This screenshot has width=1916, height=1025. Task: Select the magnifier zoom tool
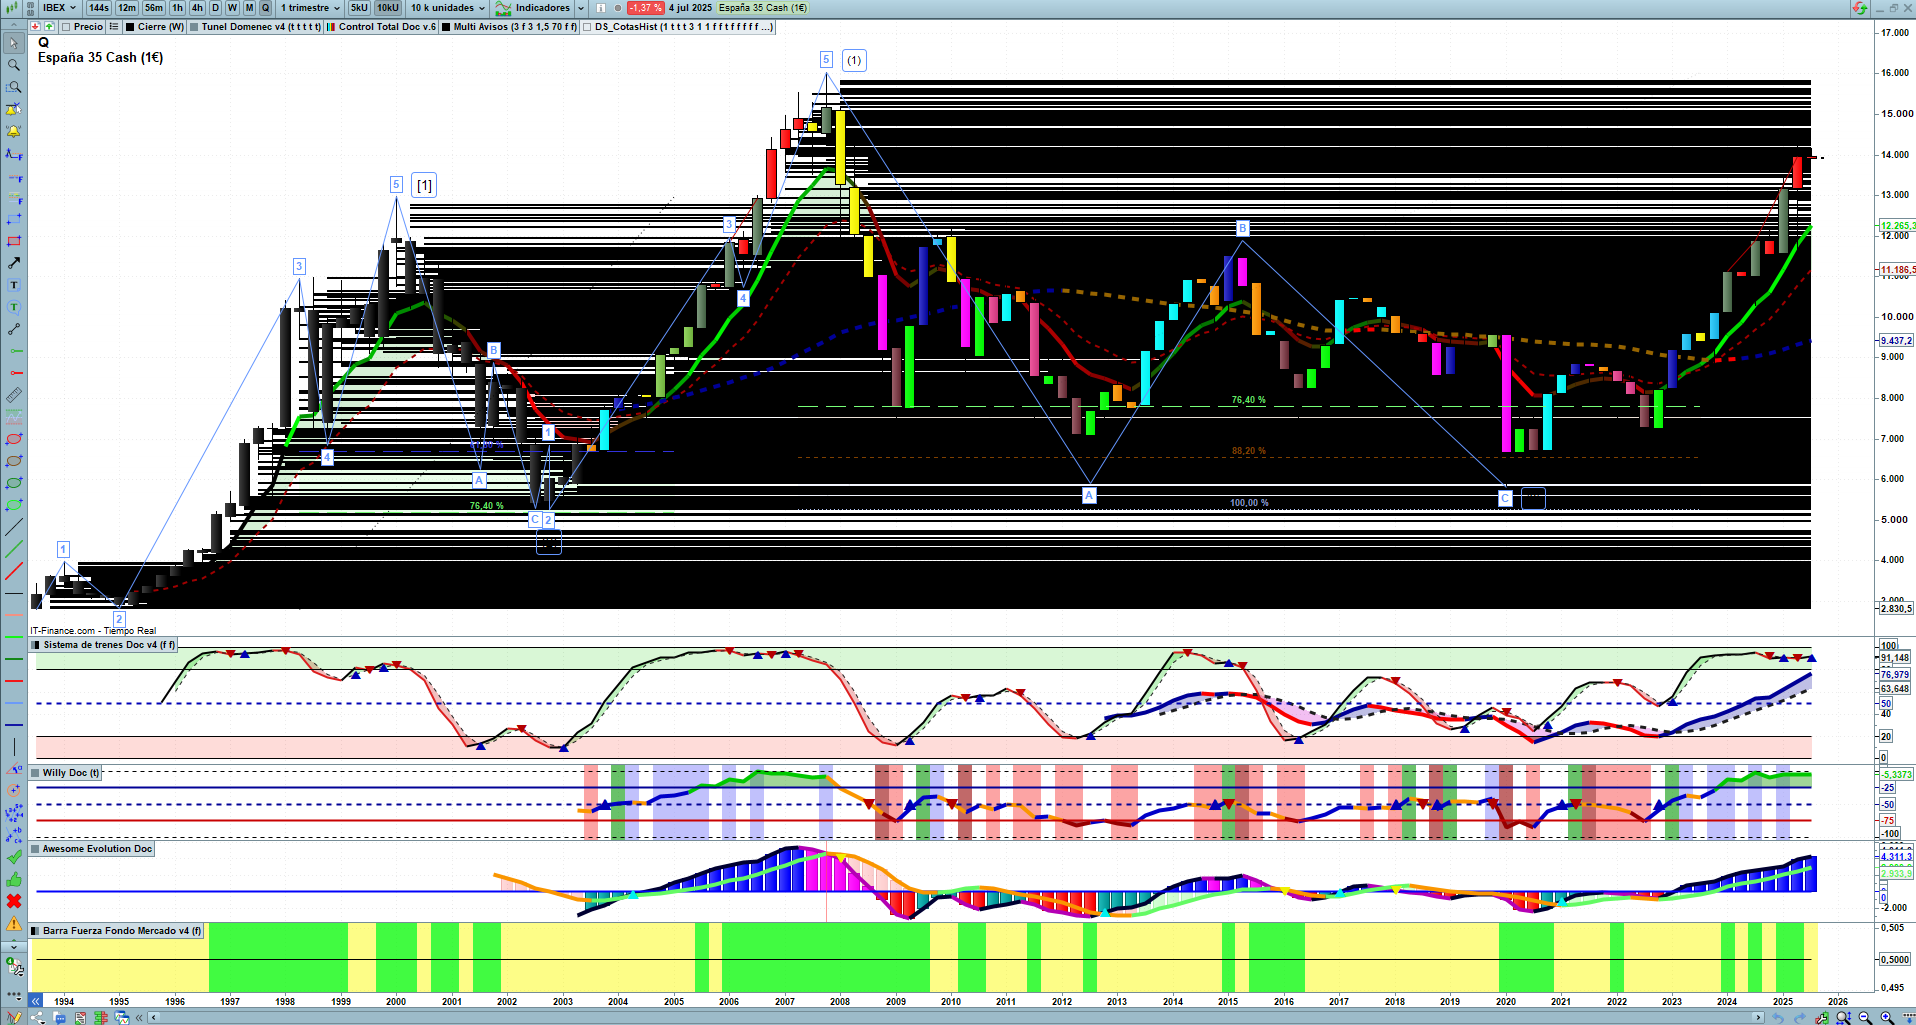click(14, 65)
